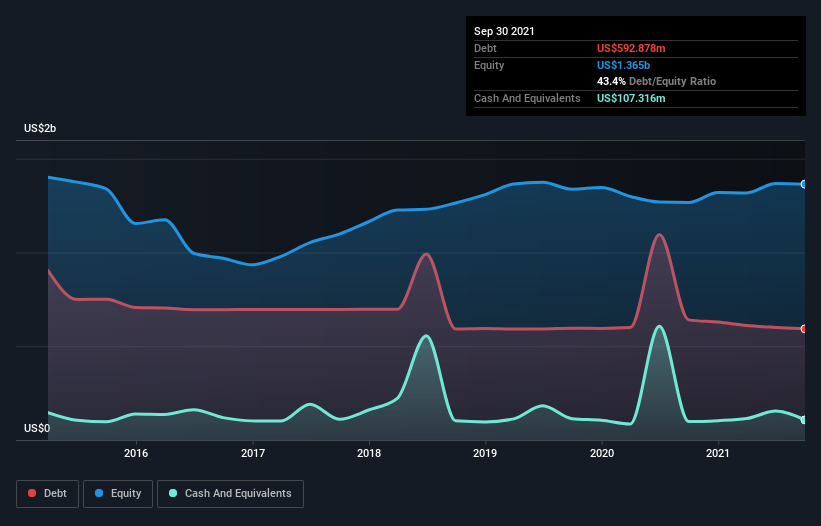Click the US$592.878m debt value

pos(631,48)
